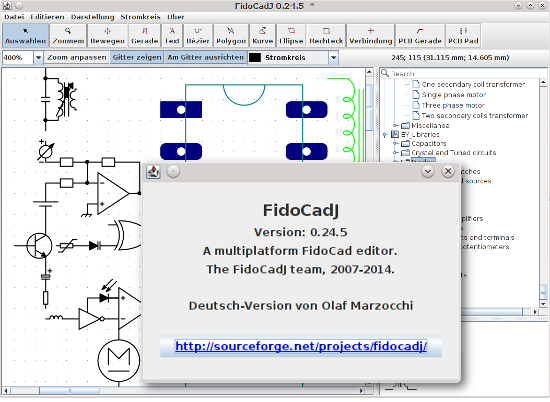Viewport: 550px width, 402px height.
Task: Open the Editieren menu
Action: pos(47,17)
